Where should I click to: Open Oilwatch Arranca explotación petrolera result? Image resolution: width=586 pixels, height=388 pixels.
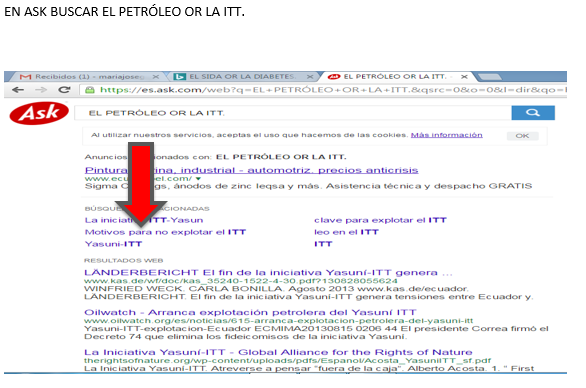250,312
